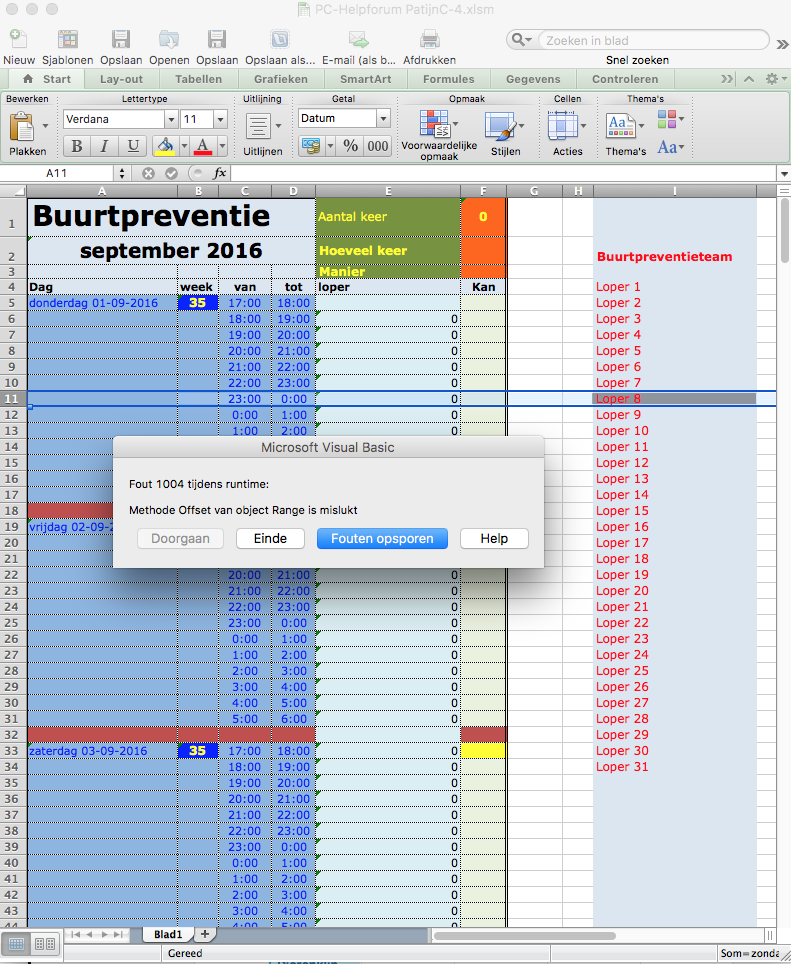This screenshot has width=791, height=964.
Task: Click the Plakken clipboard icon
Action: pyautogui.click(x=23, y=127)
